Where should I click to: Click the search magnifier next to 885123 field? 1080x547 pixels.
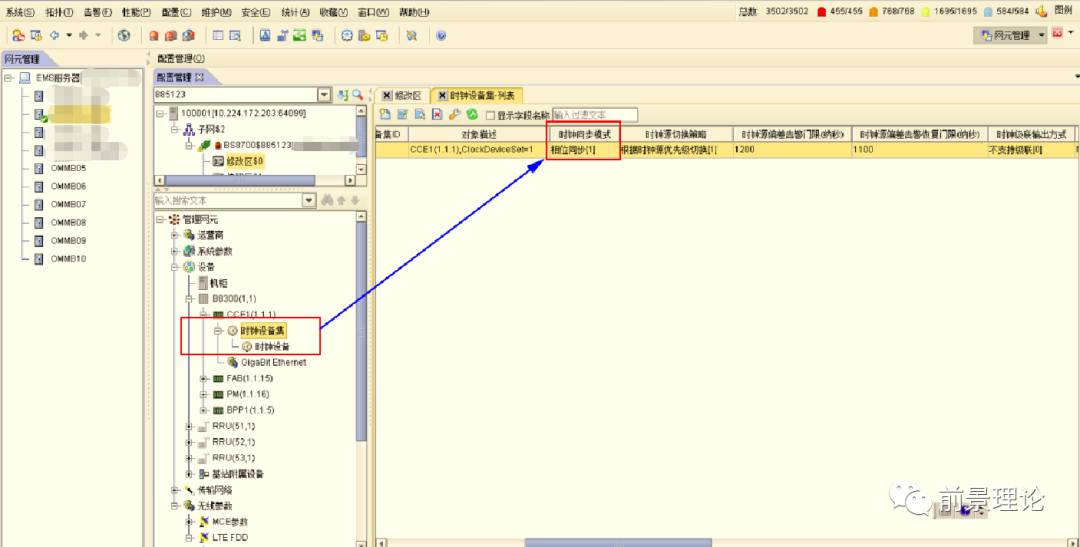click(x=358, y=95)
